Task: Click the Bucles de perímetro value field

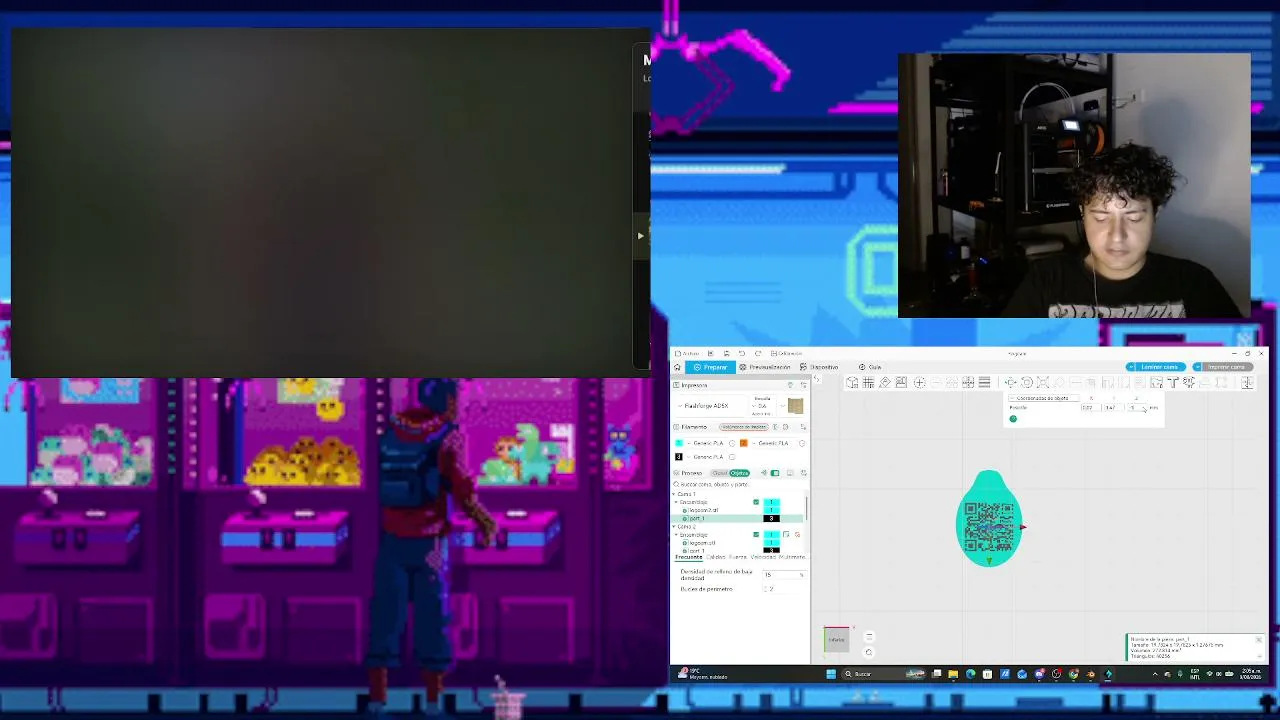Action: 782,589
